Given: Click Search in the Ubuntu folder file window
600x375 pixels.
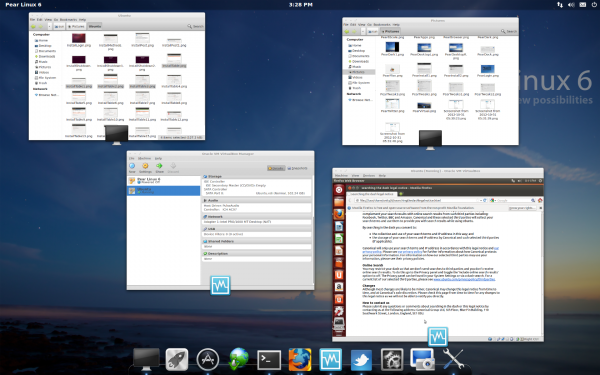Looking at the screenshot, I should coord(196,26).
